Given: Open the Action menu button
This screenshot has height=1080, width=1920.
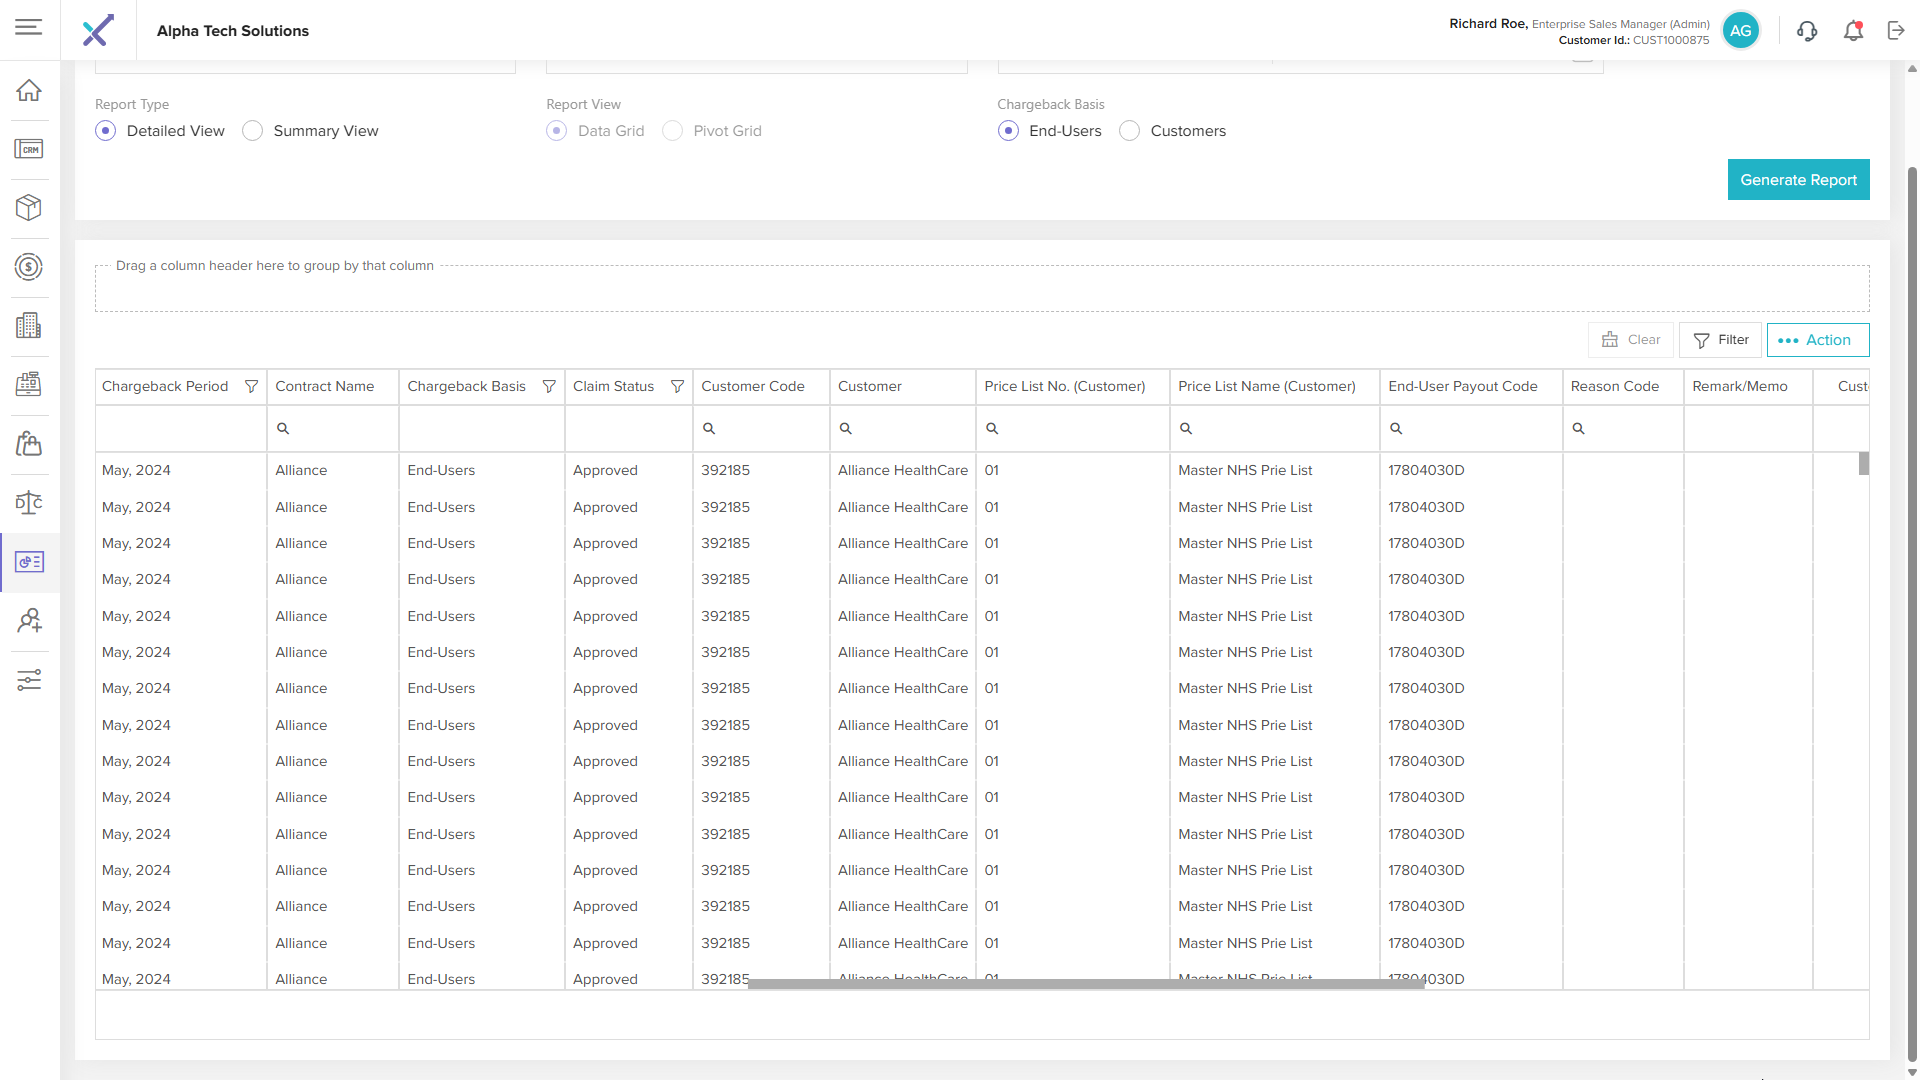Looking at the screenshot, I should pyautogui.click(x=1817, y=340).
